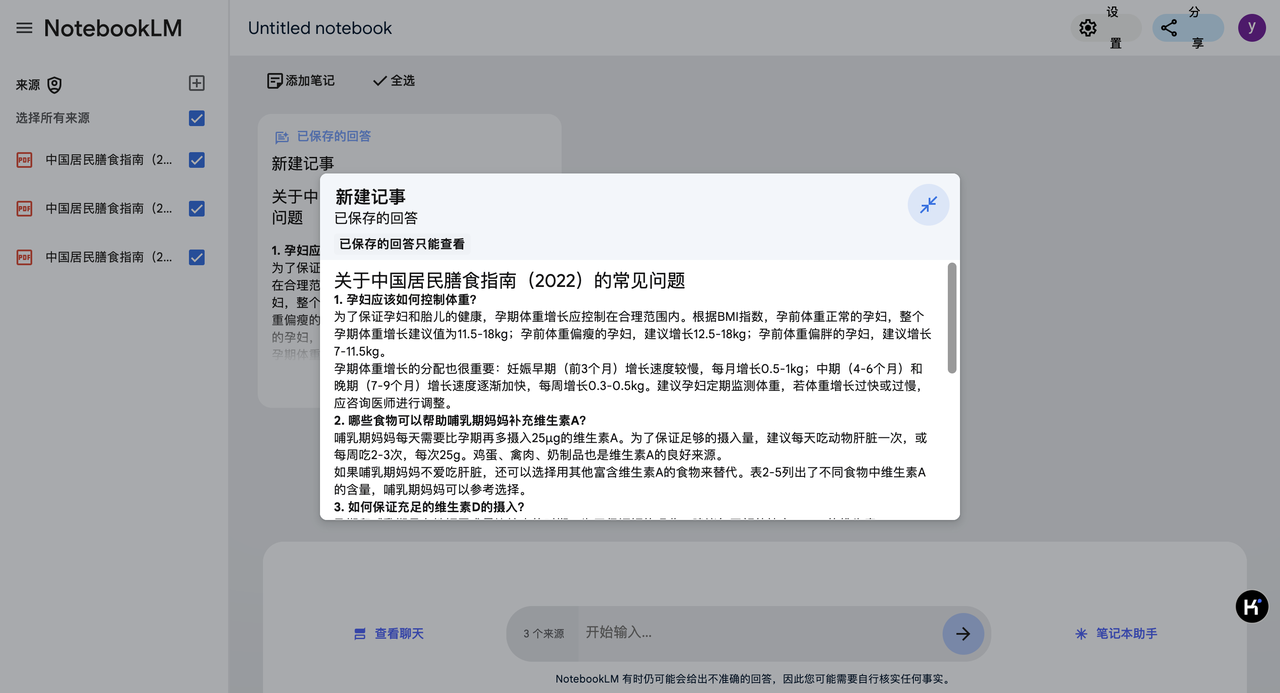
Task: Click the 3 个来源 chip
Action: 544,634
